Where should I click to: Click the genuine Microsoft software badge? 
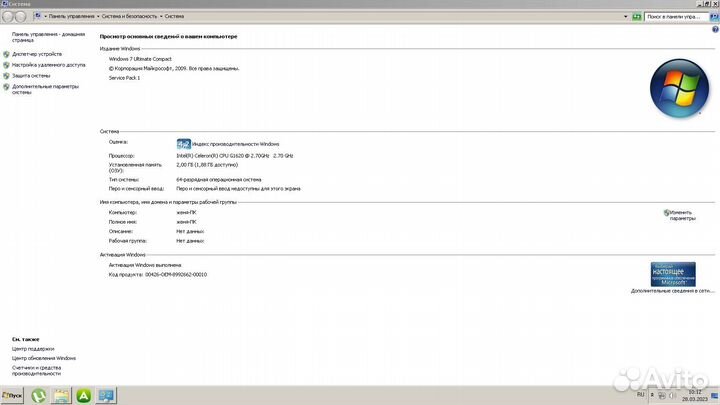point(673,274)
